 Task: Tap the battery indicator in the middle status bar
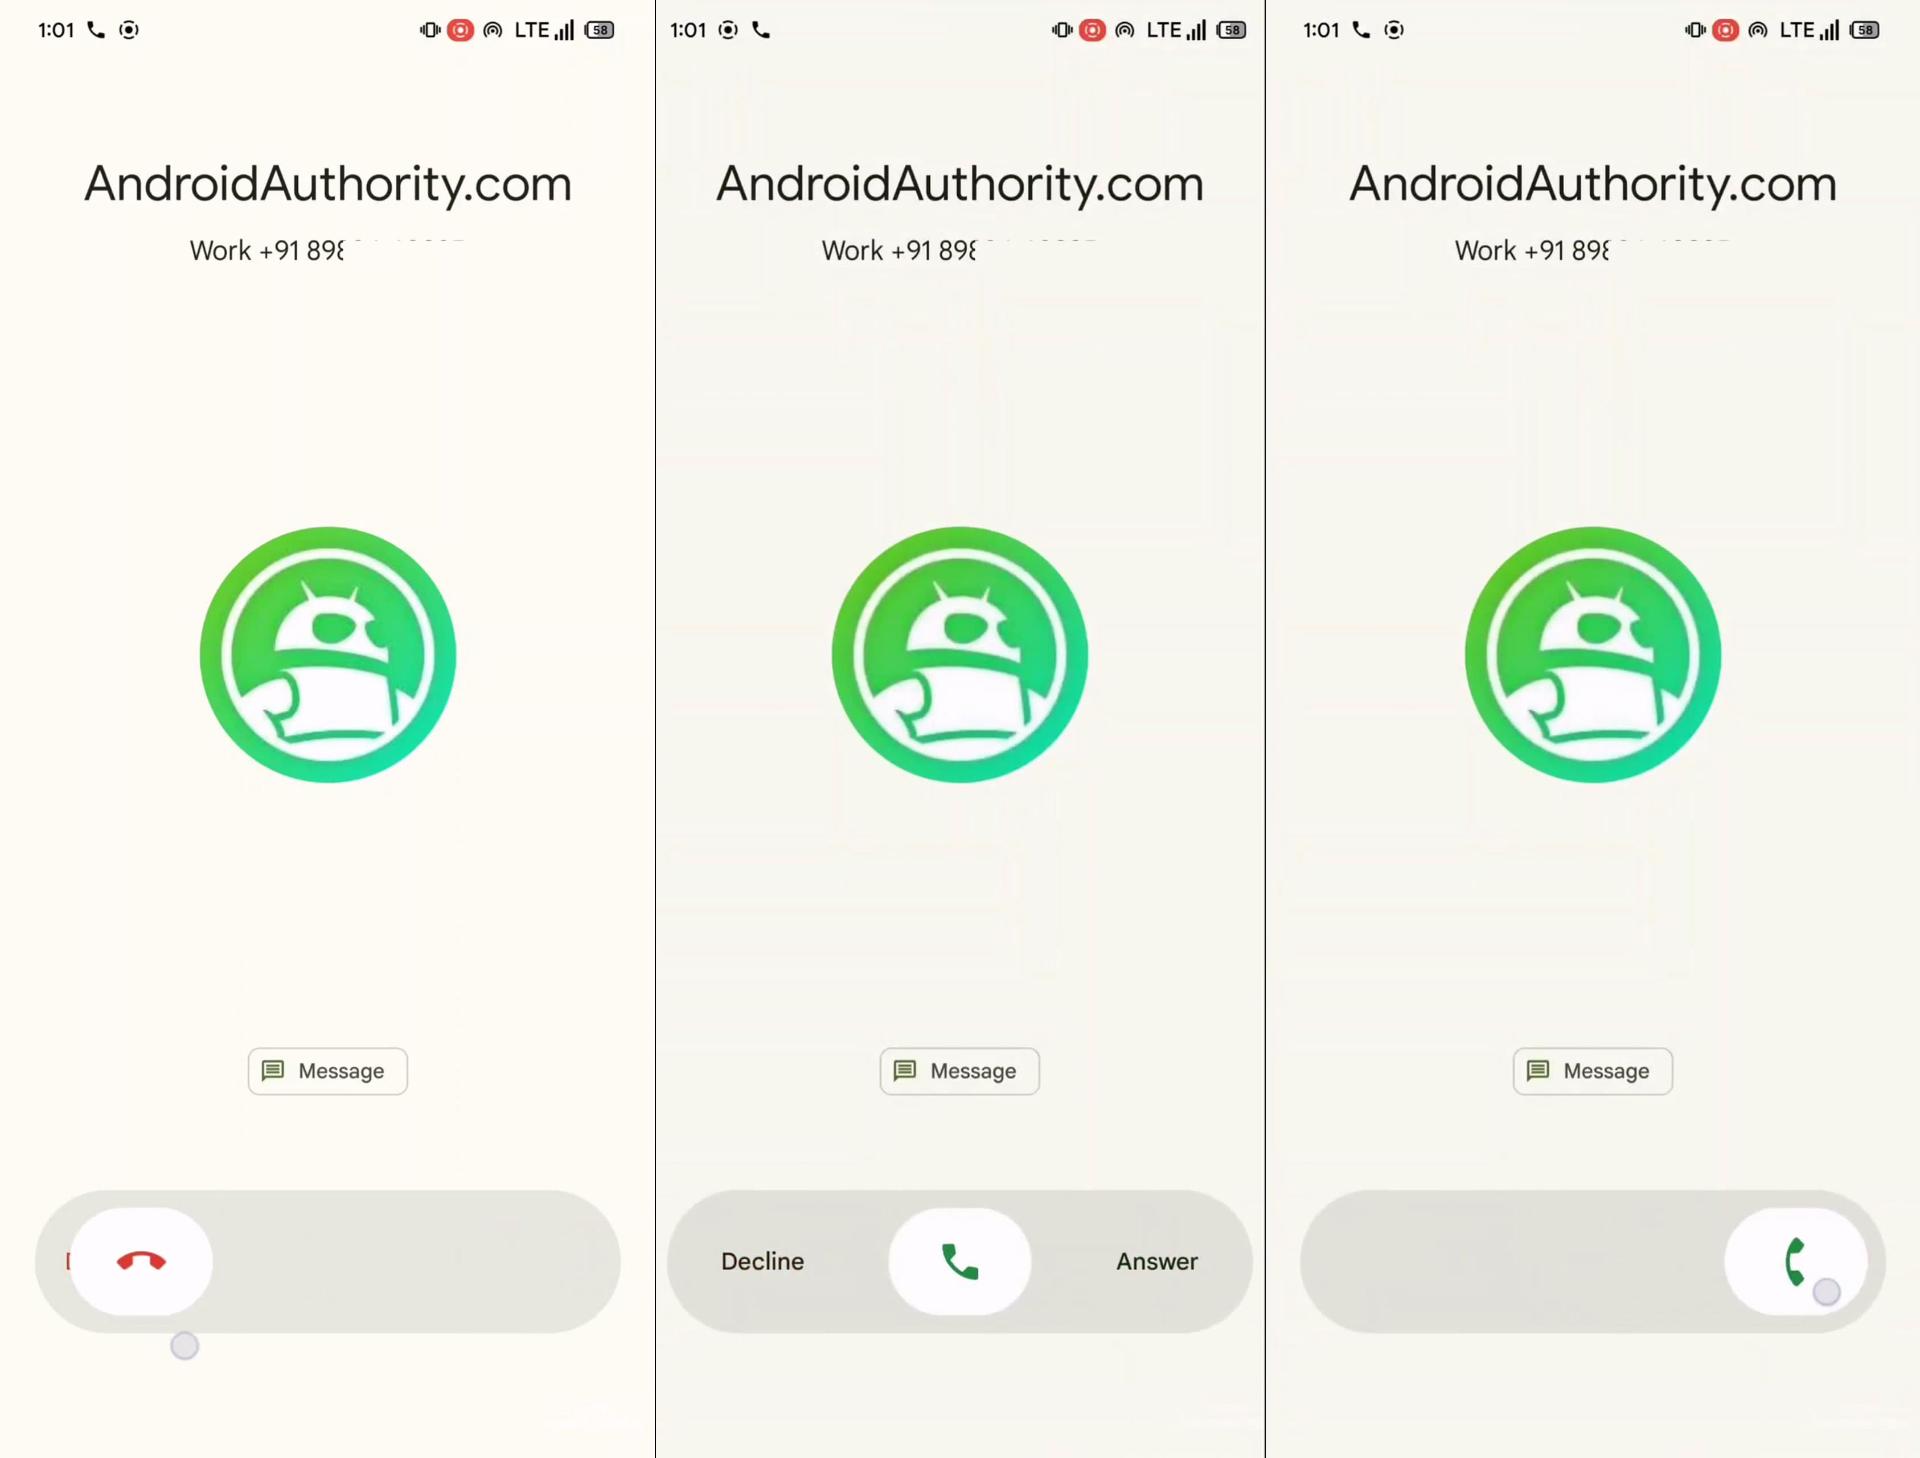(x=1232, y=30)
